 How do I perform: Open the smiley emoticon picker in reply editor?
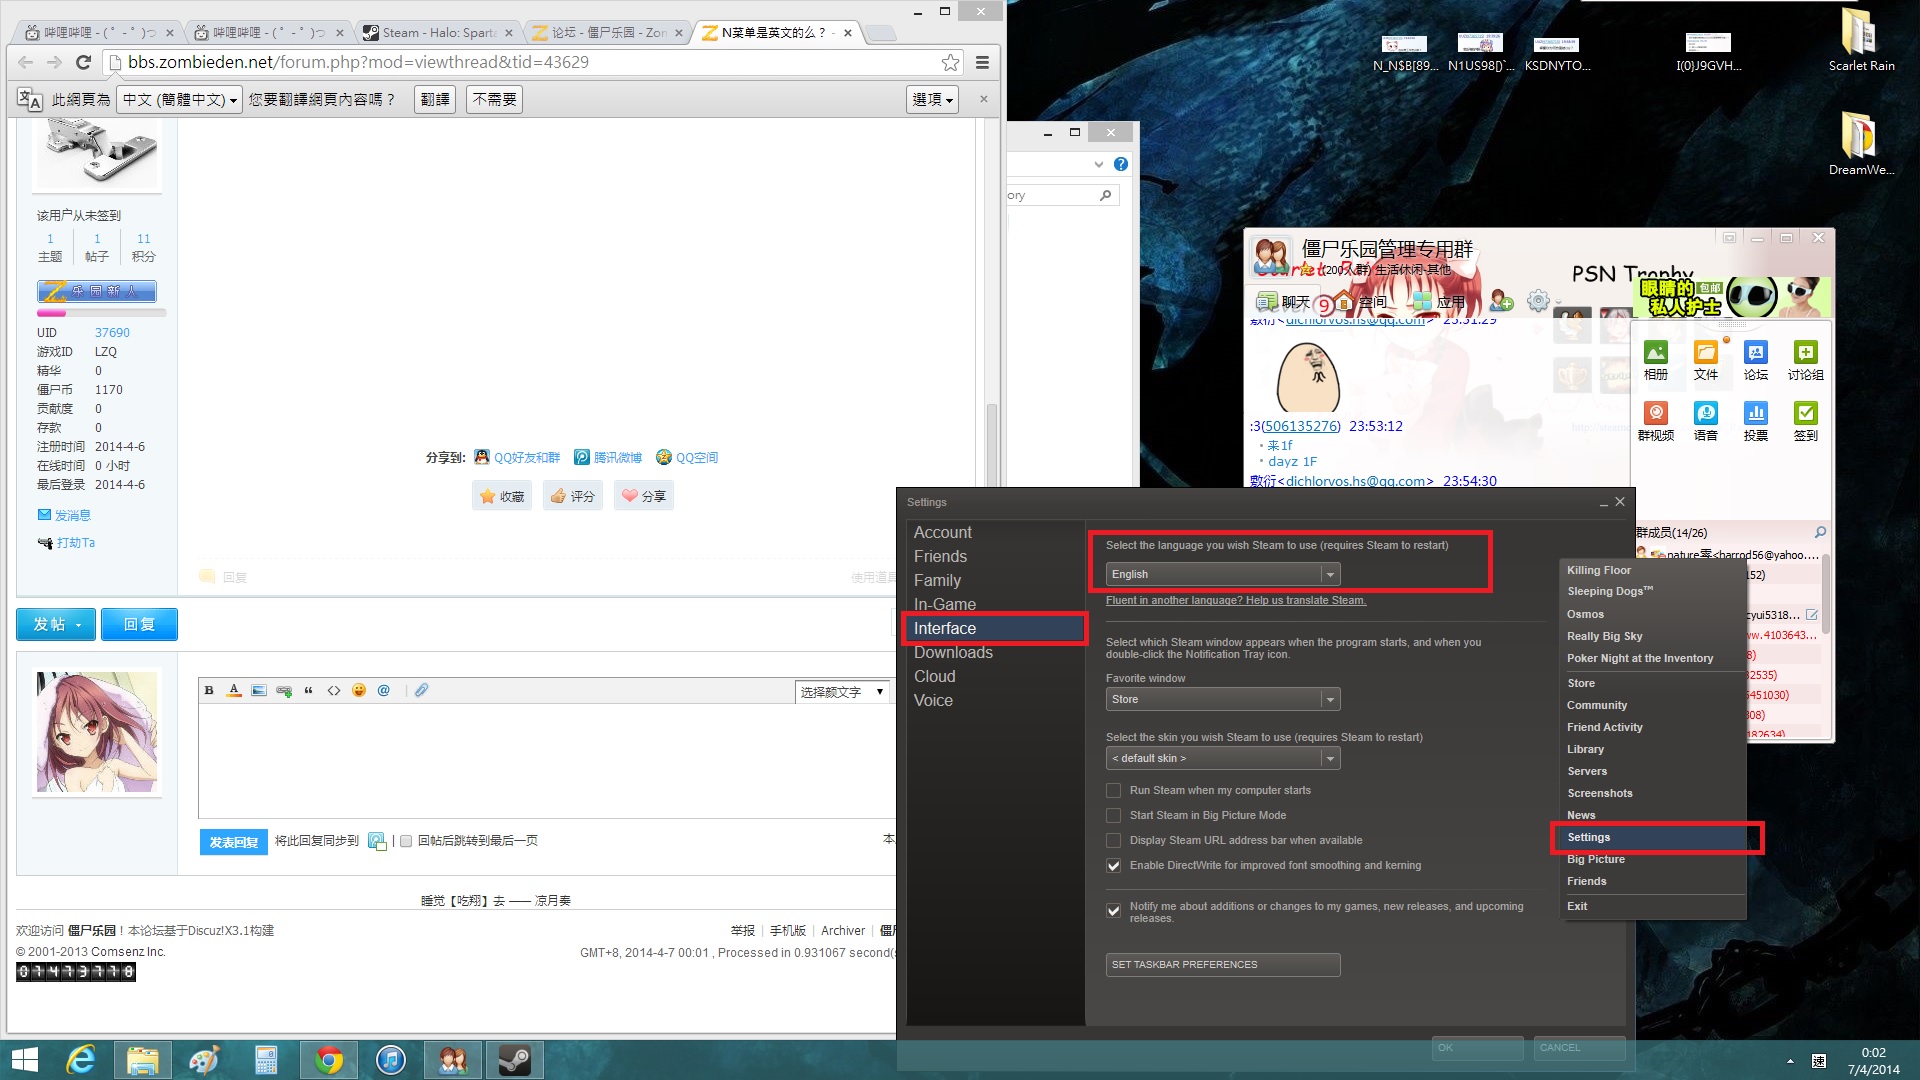tap(359, 690)
